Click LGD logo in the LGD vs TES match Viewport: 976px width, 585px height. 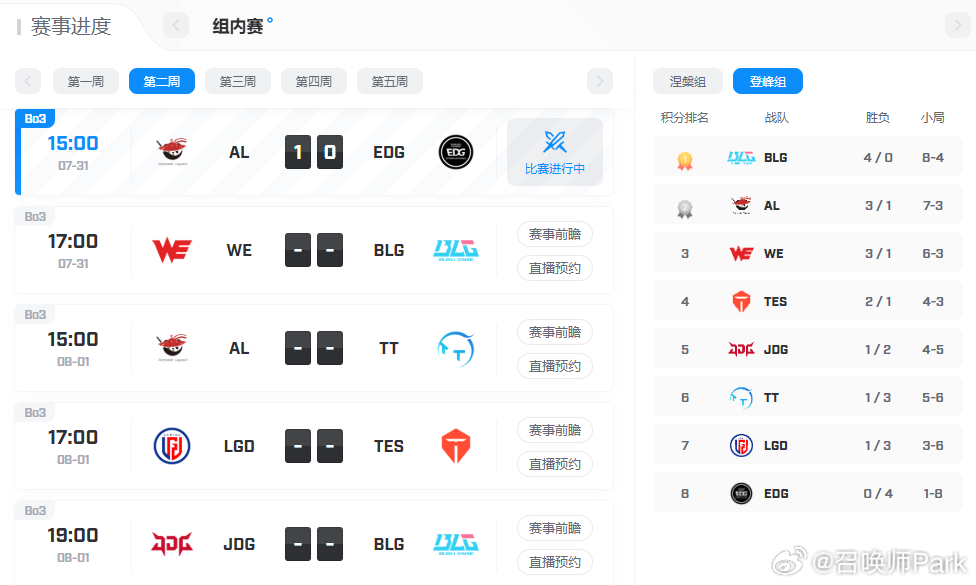point(172,446)
